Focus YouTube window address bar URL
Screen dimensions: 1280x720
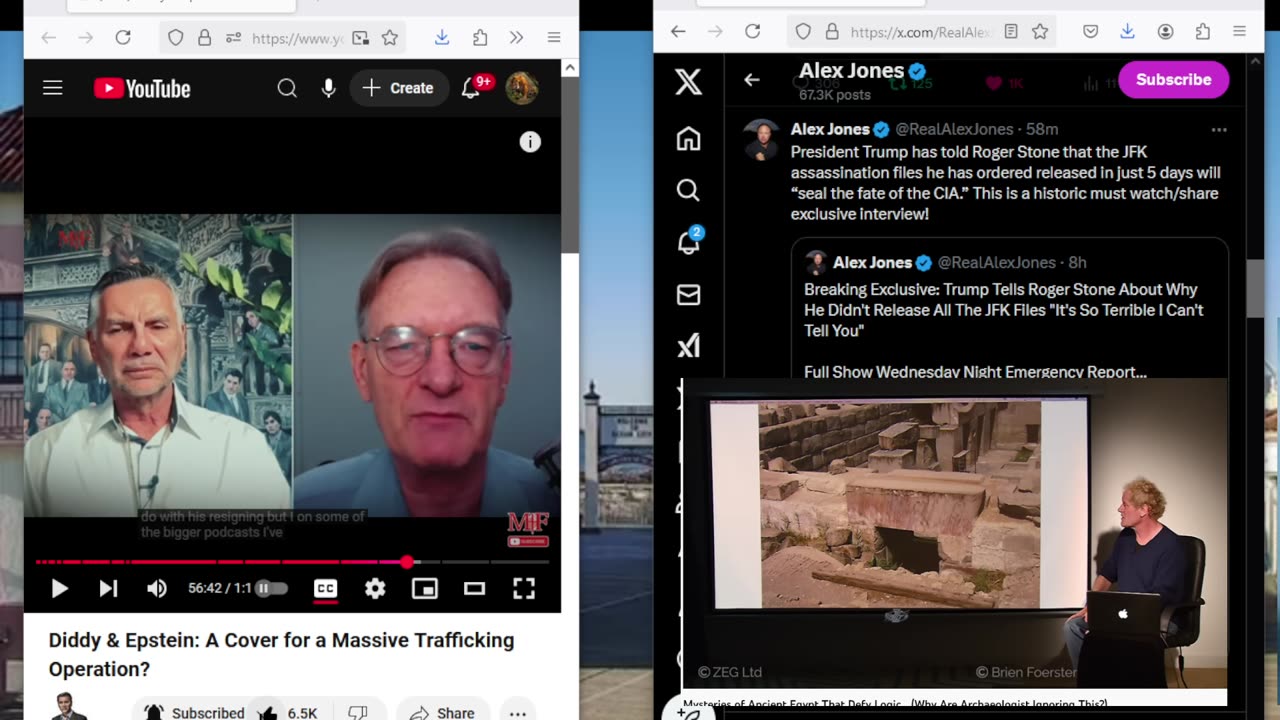tap(297, 38)
